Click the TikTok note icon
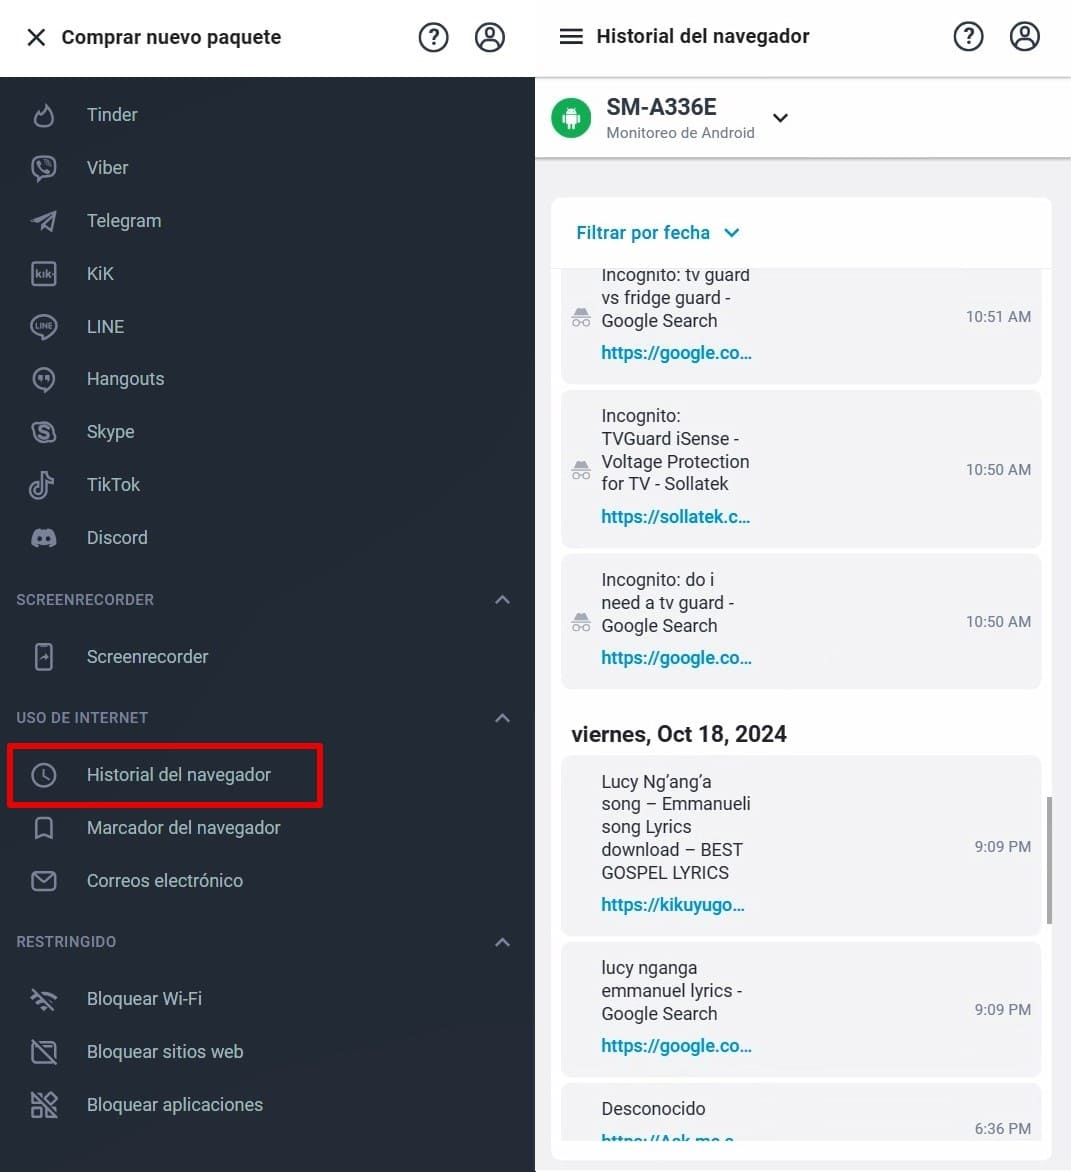The height and width of the screenshot is (1172, 1071). (x=42, y=485)
